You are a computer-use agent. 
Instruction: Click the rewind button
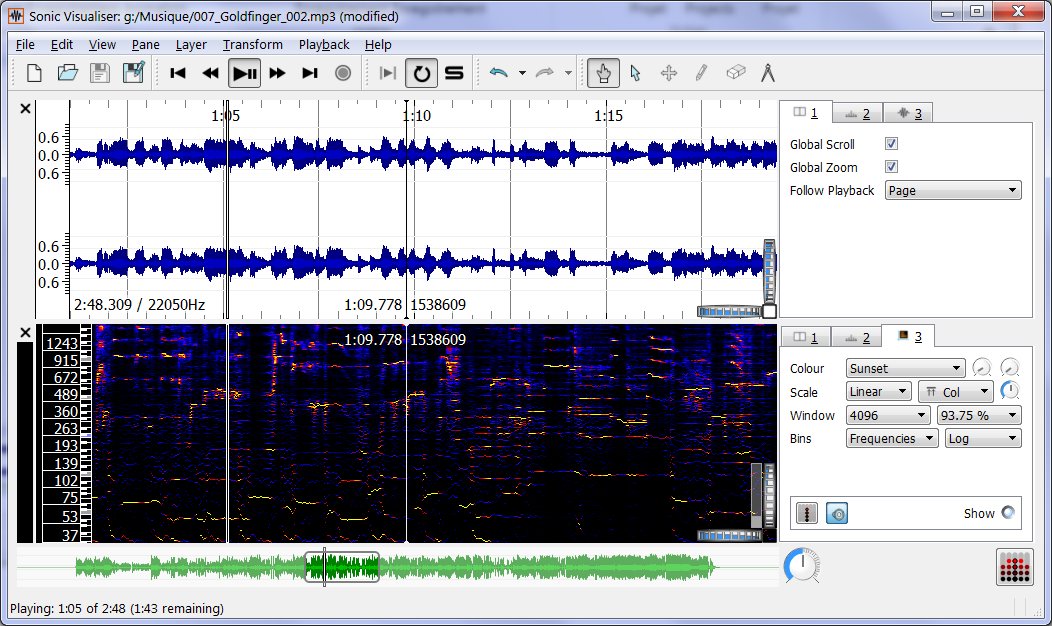click(211, 72)
